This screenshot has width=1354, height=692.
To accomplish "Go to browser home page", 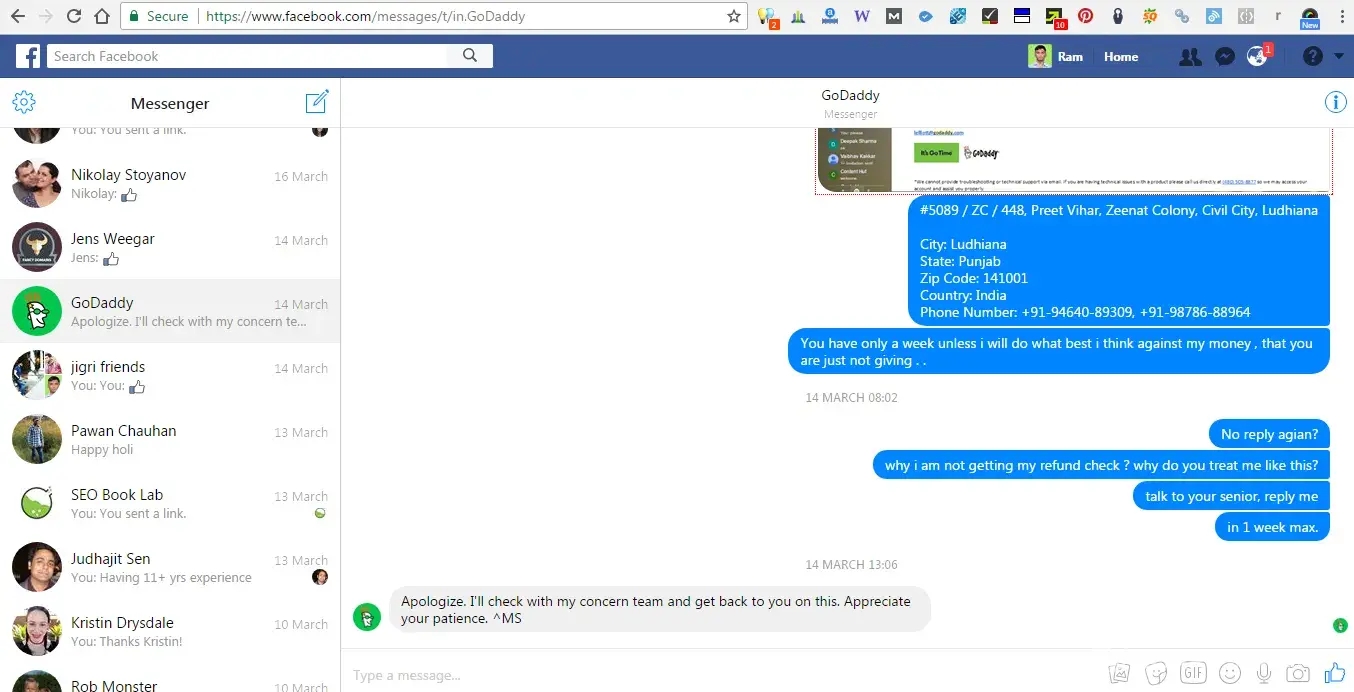I will coord(101,16).
